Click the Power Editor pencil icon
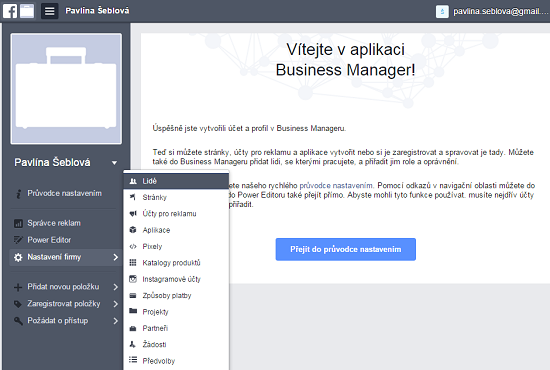This screenshot has height=370, width=550. [18, 240]
